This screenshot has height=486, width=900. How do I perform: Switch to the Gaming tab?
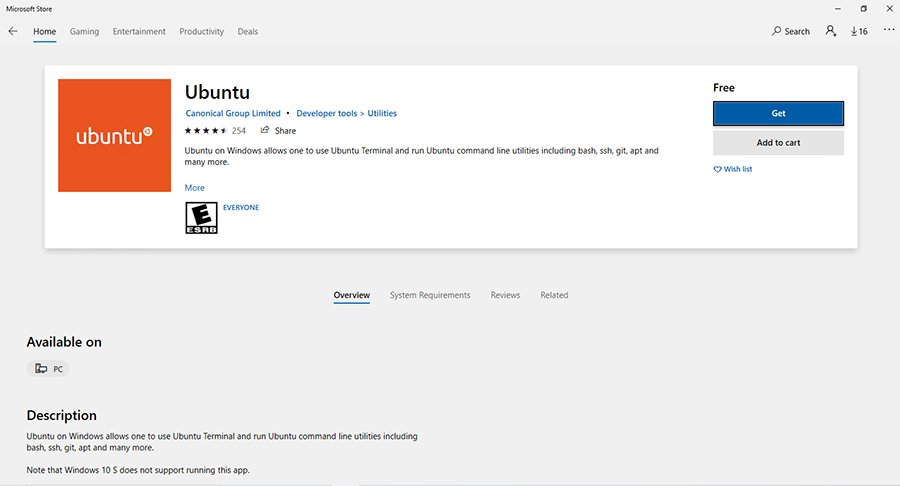[x=84, y=32]
